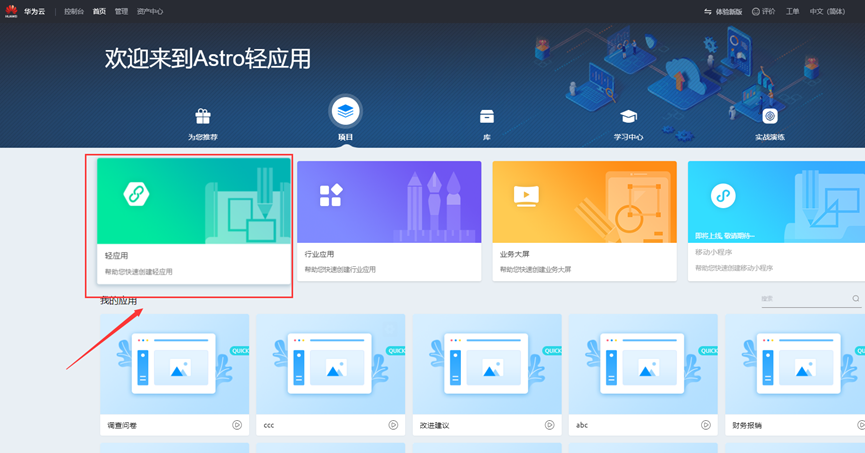Click the 即将上线, 敬请期待 banner text
Viewport: 865px width, 453px height.
point(724,236)
